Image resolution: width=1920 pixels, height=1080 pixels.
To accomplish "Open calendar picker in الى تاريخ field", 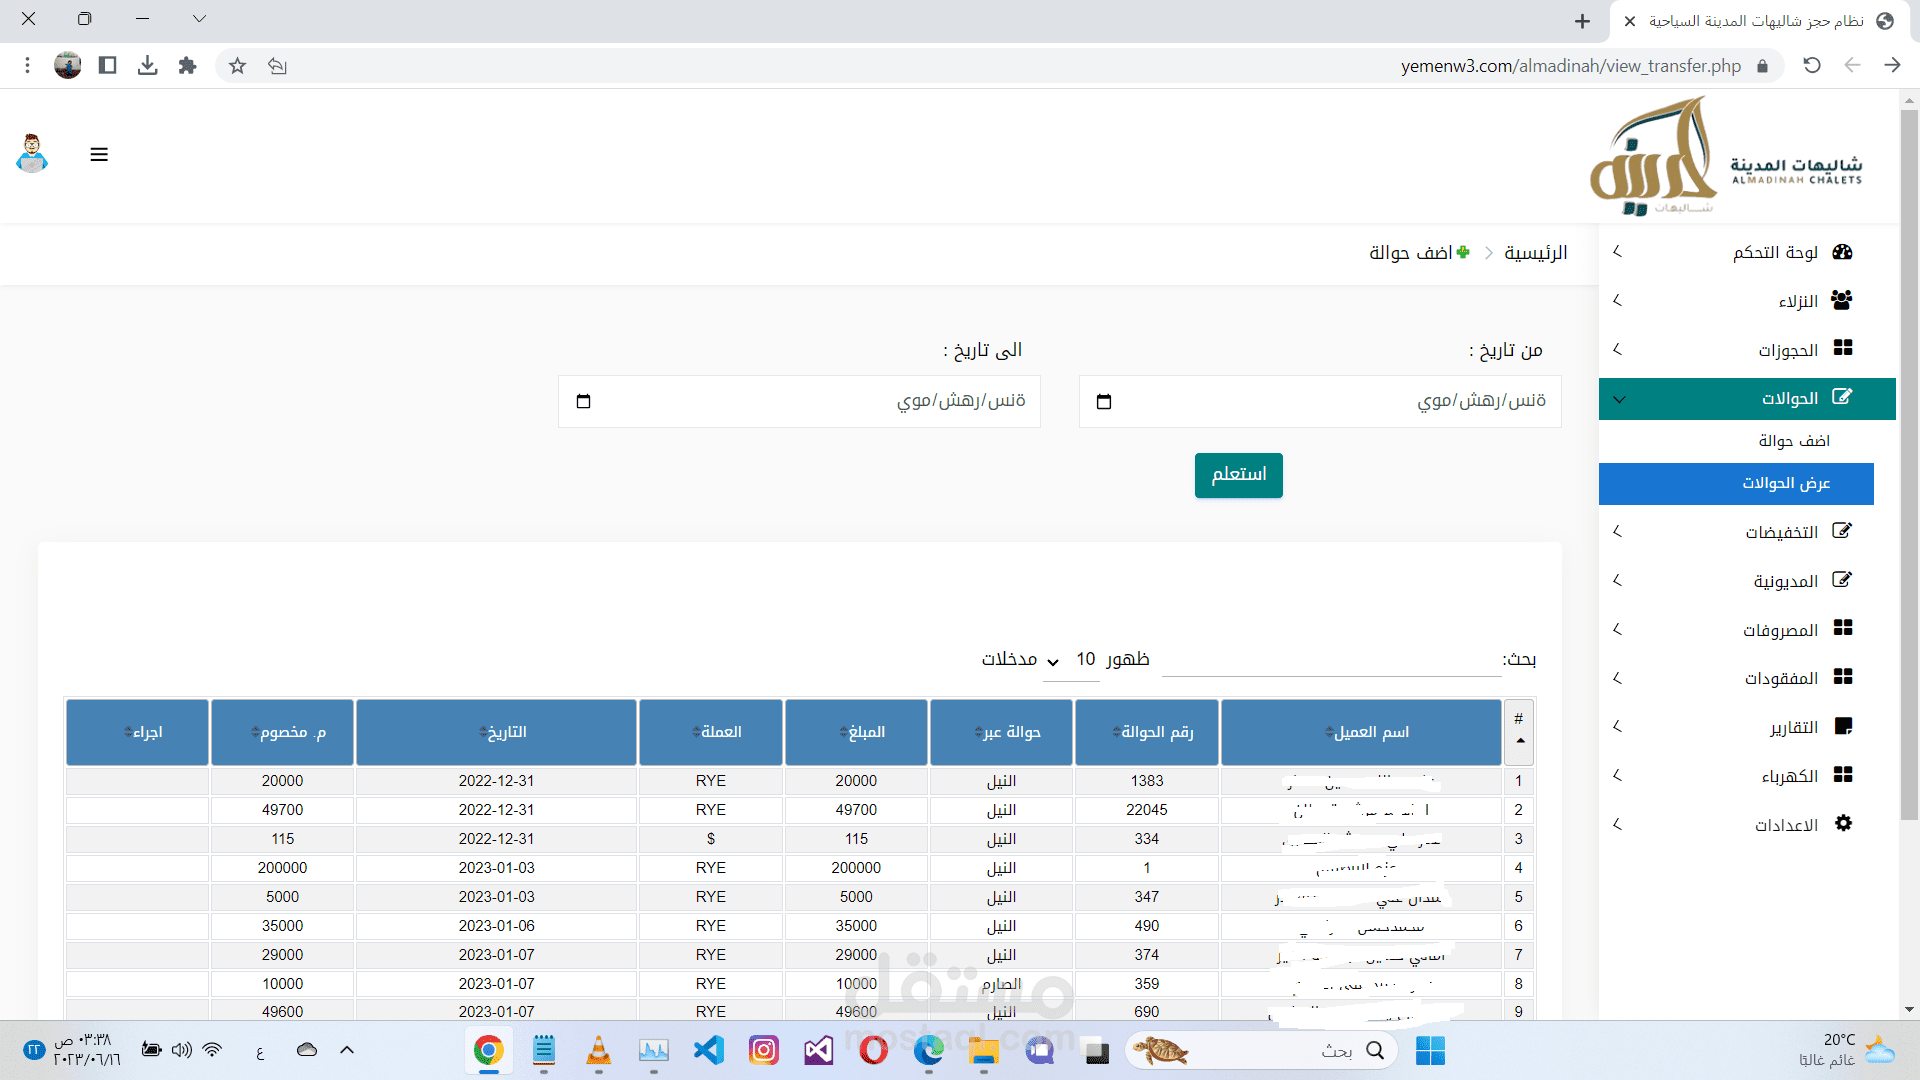I will [x=584, y=402].
